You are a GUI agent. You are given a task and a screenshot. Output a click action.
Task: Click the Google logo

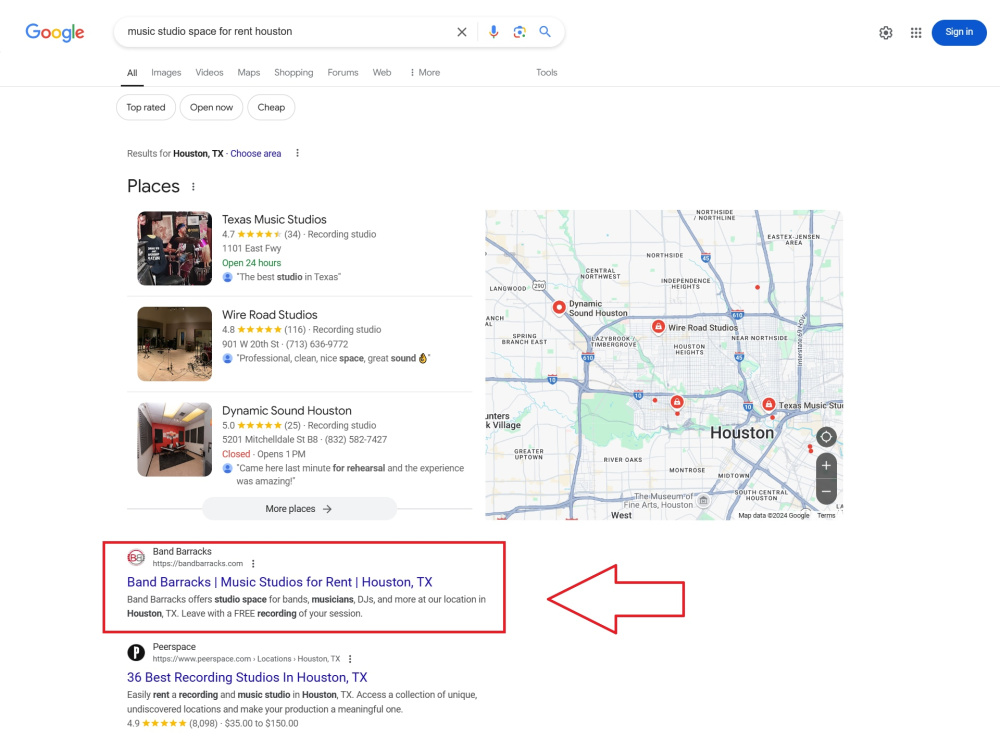(55, 32)
